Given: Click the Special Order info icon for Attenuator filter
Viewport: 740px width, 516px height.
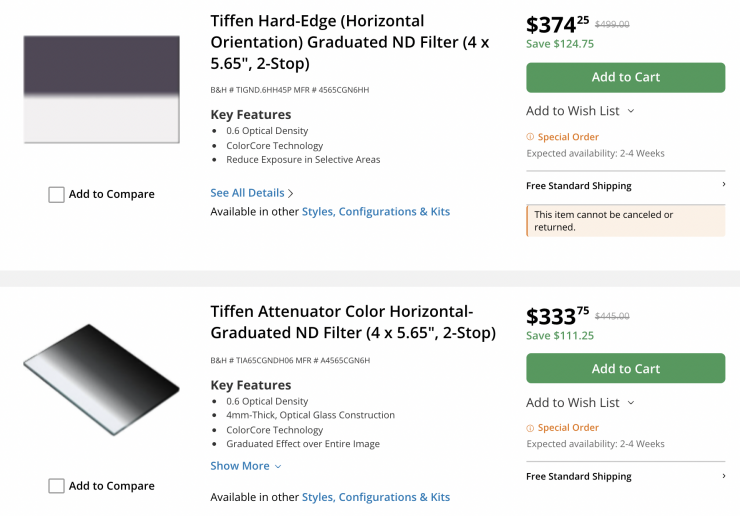Looking at the screenshot, I should coord(530,428).
